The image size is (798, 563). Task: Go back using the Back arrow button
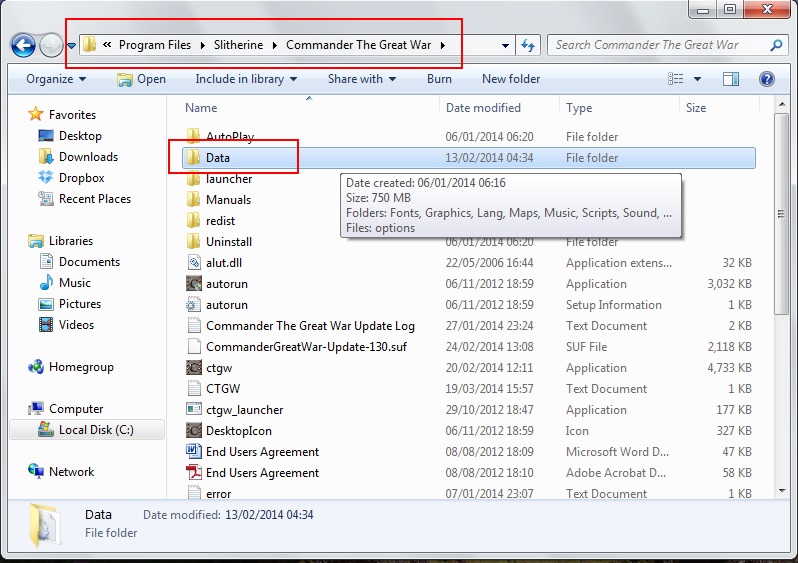pyautogui.click(x=23, y=46)
